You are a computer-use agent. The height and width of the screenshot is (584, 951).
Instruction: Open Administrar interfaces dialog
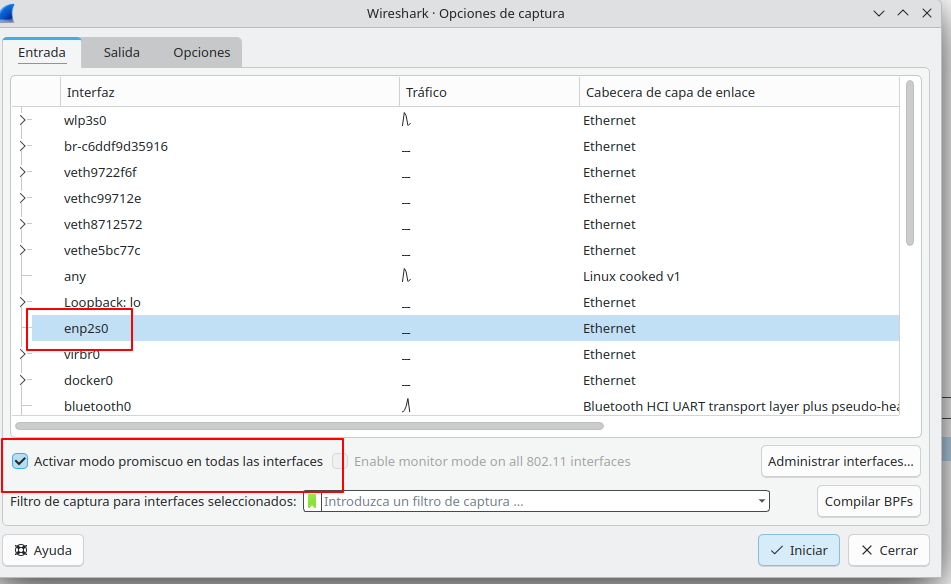click(840, 461)
